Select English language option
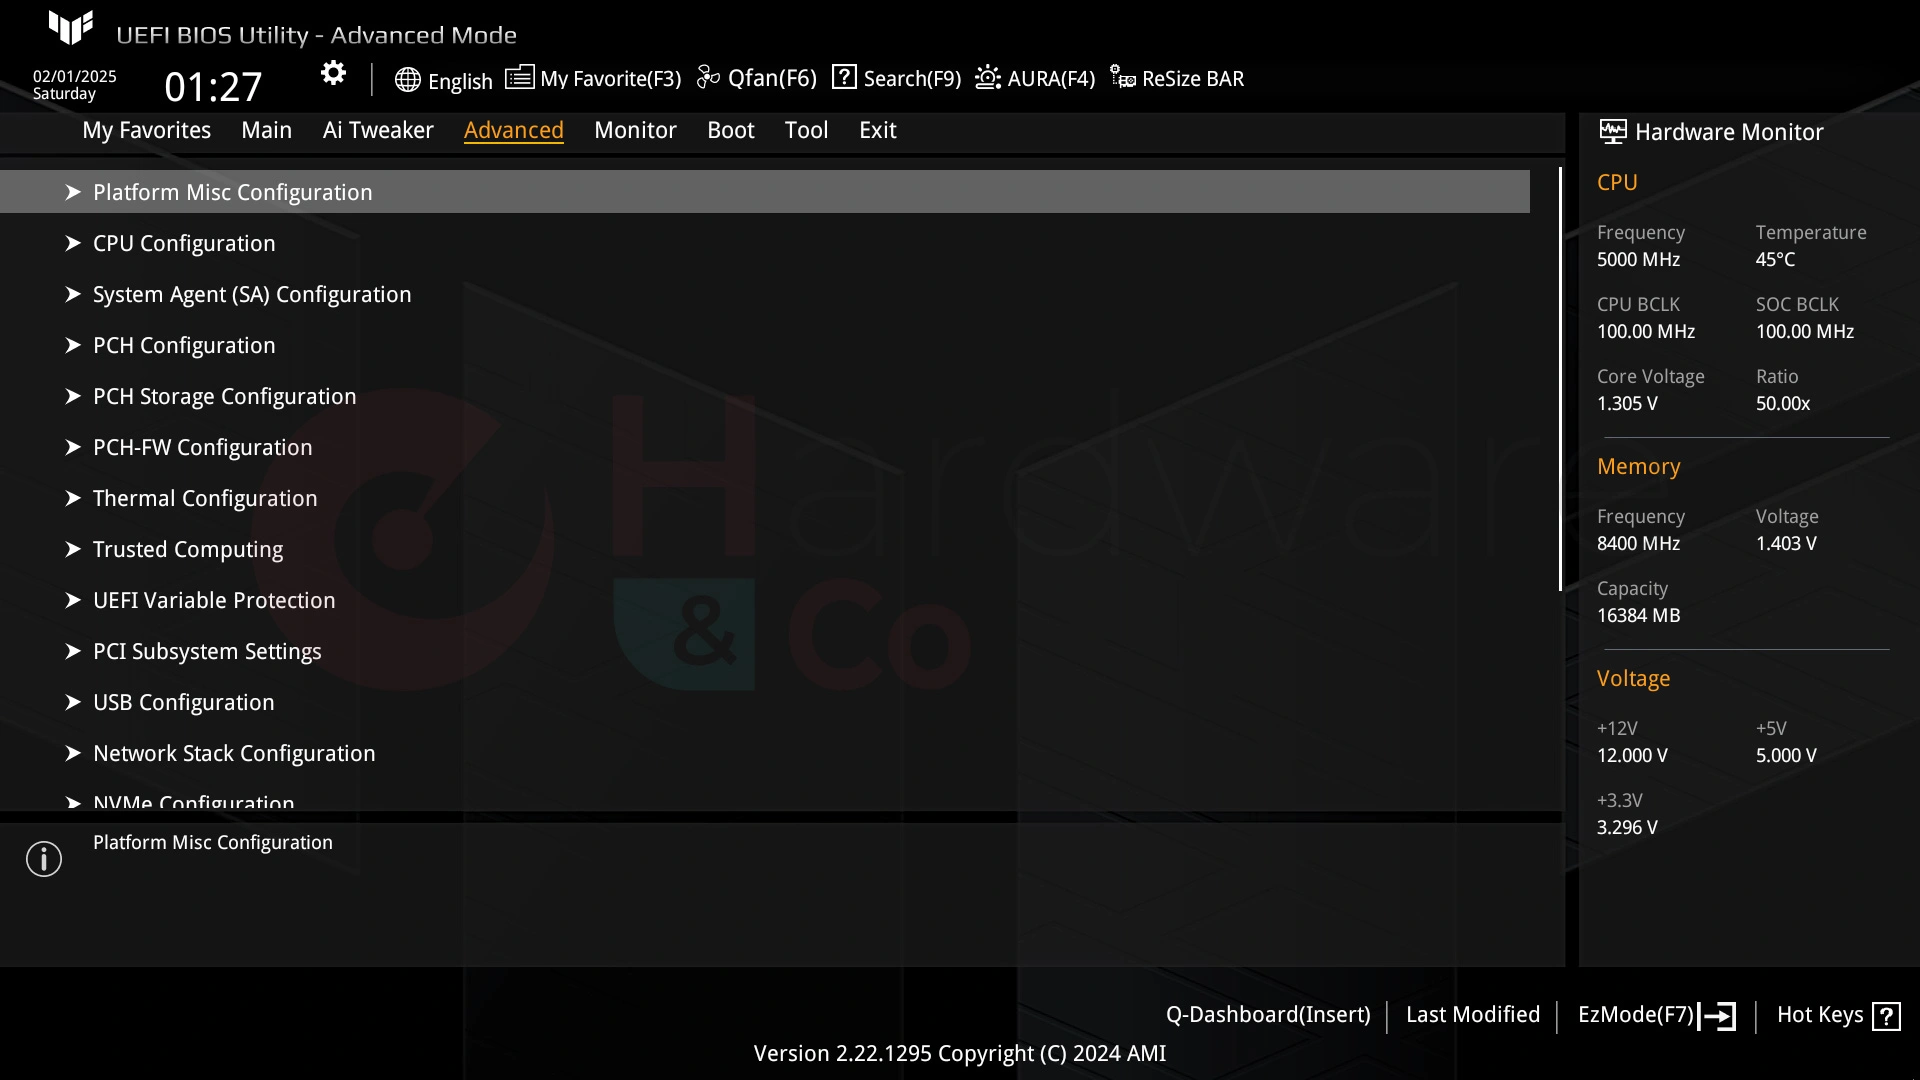This screenshot has width=1920, height=1080. [443, 80]
